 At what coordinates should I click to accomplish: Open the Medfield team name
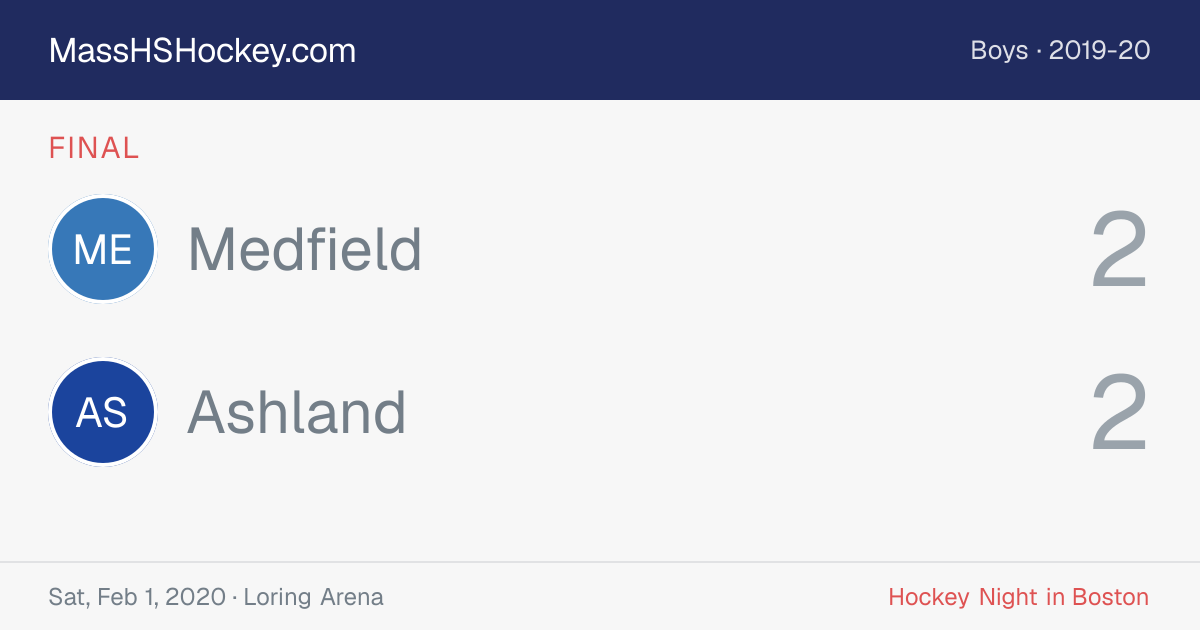305,249
